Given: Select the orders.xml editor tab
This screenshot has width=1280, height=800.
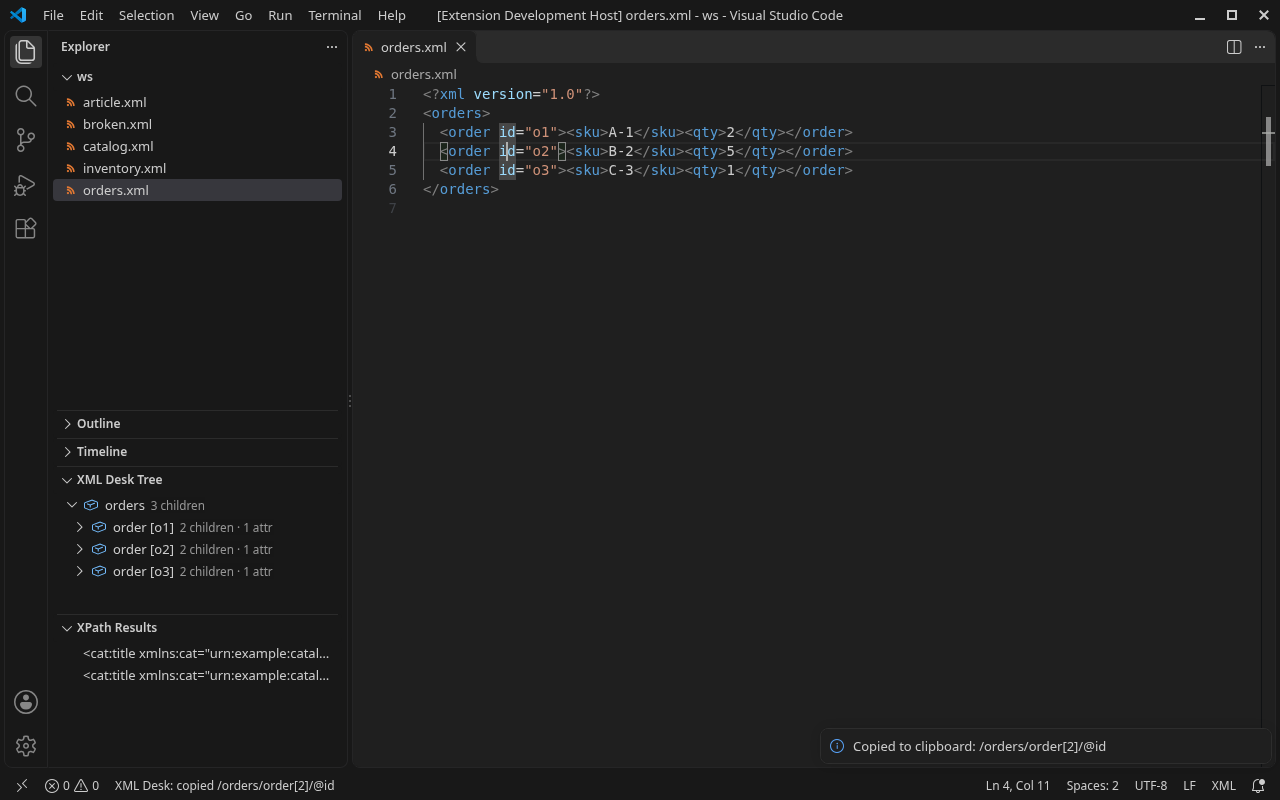Looking at the screenshot, I should [x=414, y=47].
